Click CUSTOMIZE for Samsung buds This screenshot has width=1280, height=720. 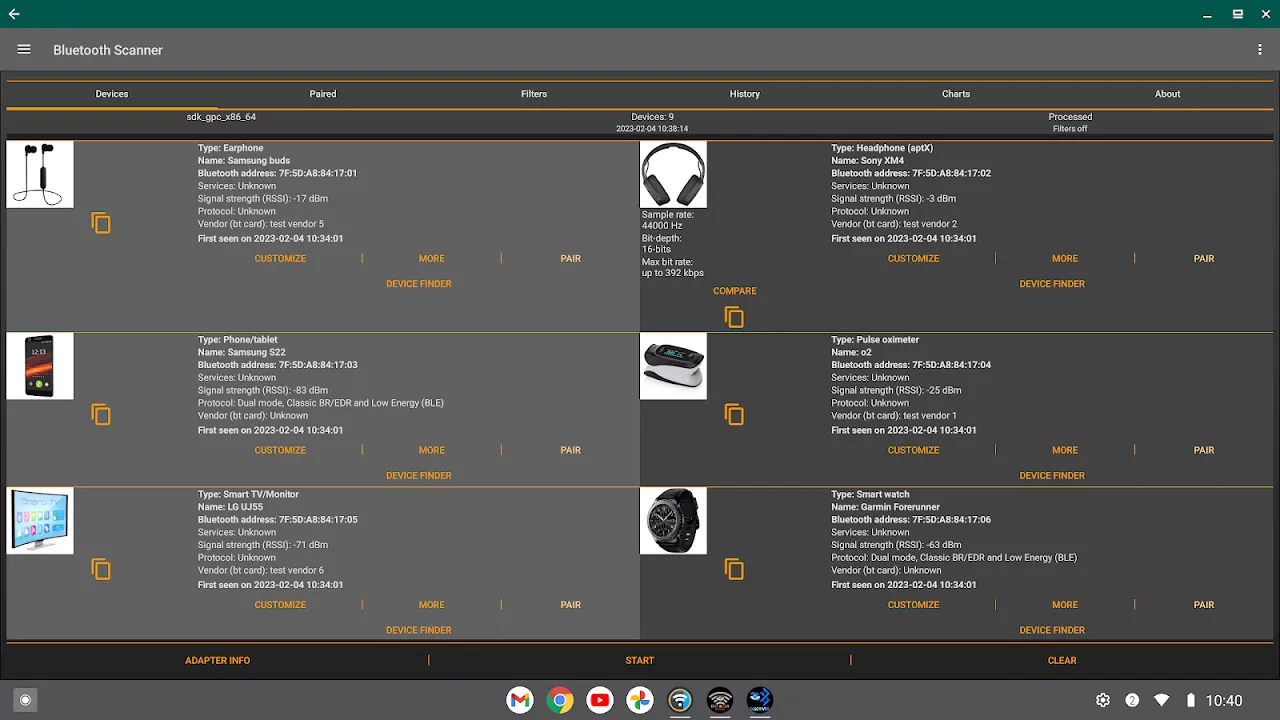pos(280,258)
